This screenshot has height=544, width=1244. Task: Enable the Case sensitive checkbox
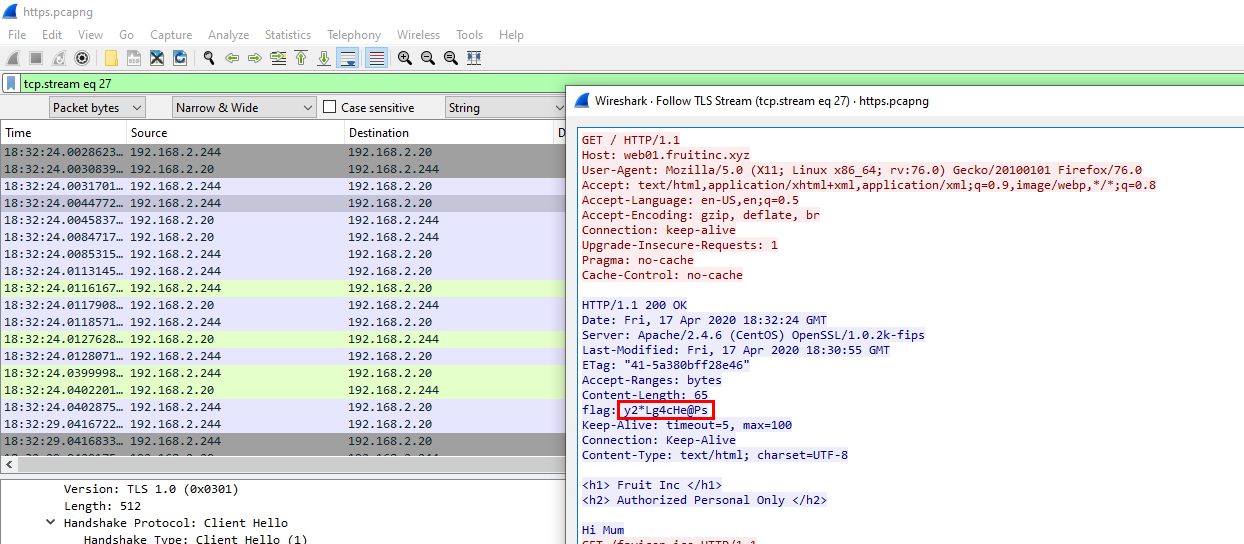pyautogui.click(x=330, y=107)
